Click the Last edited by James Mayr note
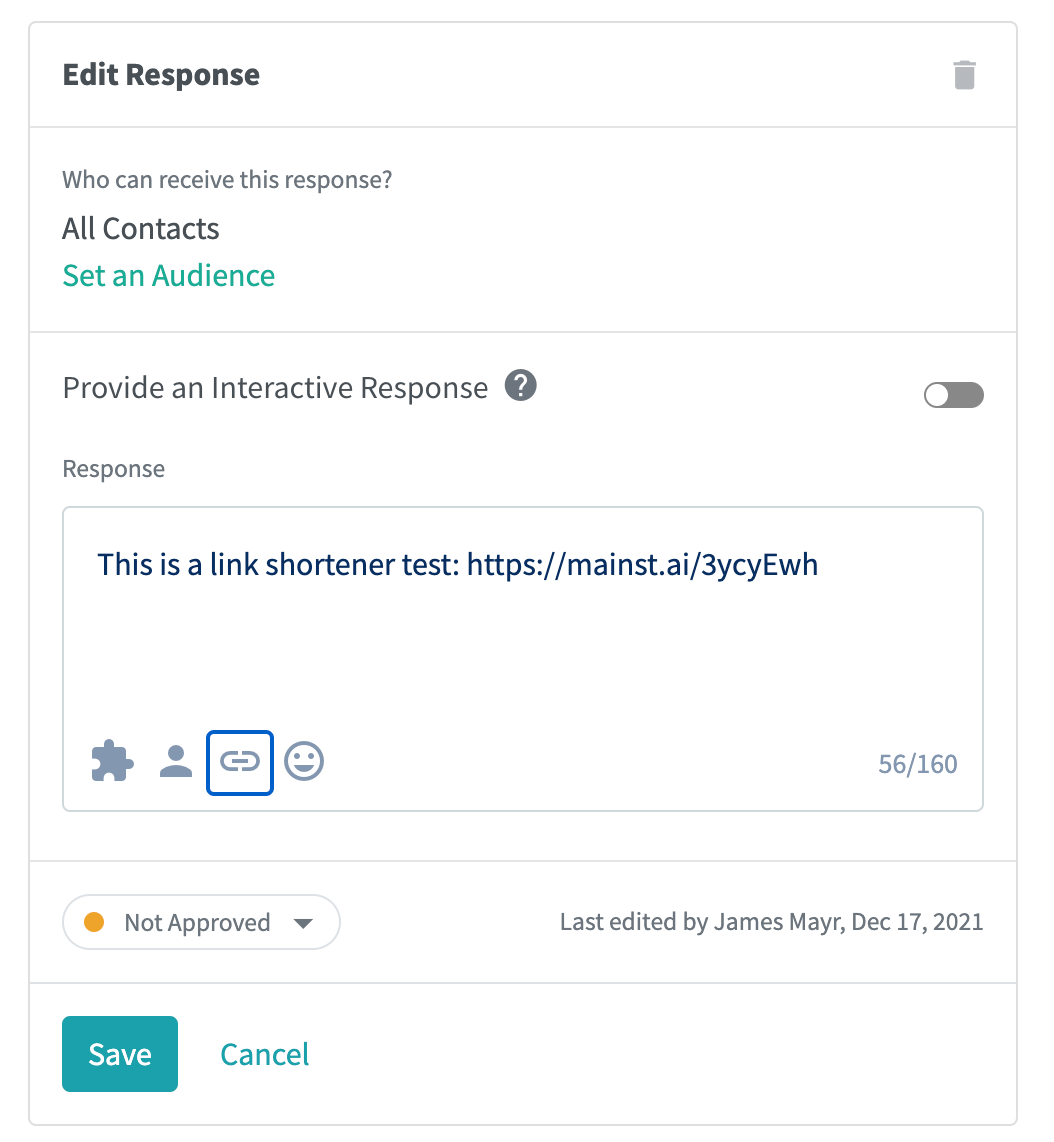Image resolution: width=1054 pixels, height=1142 pixels. coord(771,922)
